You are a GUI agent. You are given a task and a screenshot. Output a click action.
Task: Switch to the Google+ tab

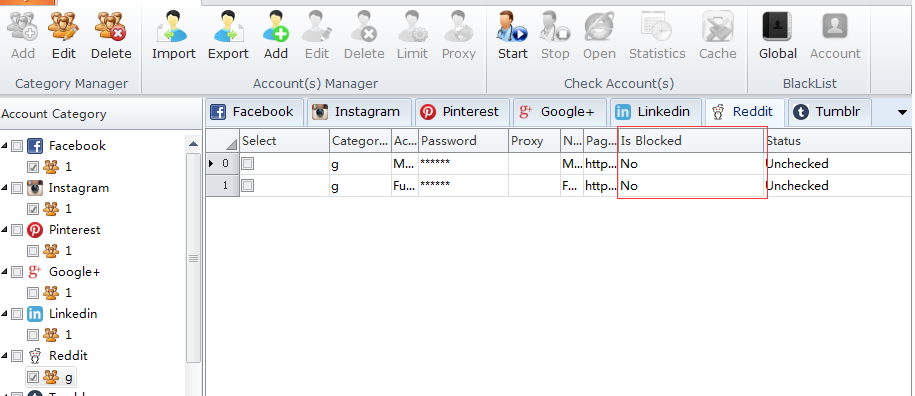click(560, 112)
